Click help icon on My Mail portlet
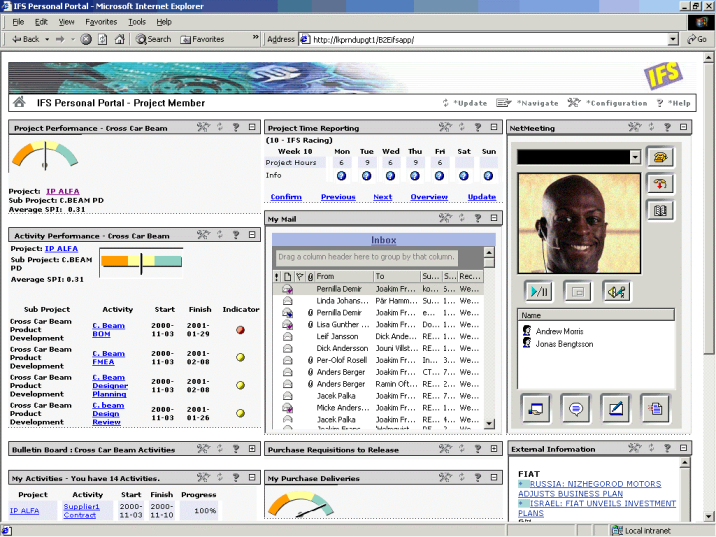This screenshot has width=716, height=537. [478, 218]
